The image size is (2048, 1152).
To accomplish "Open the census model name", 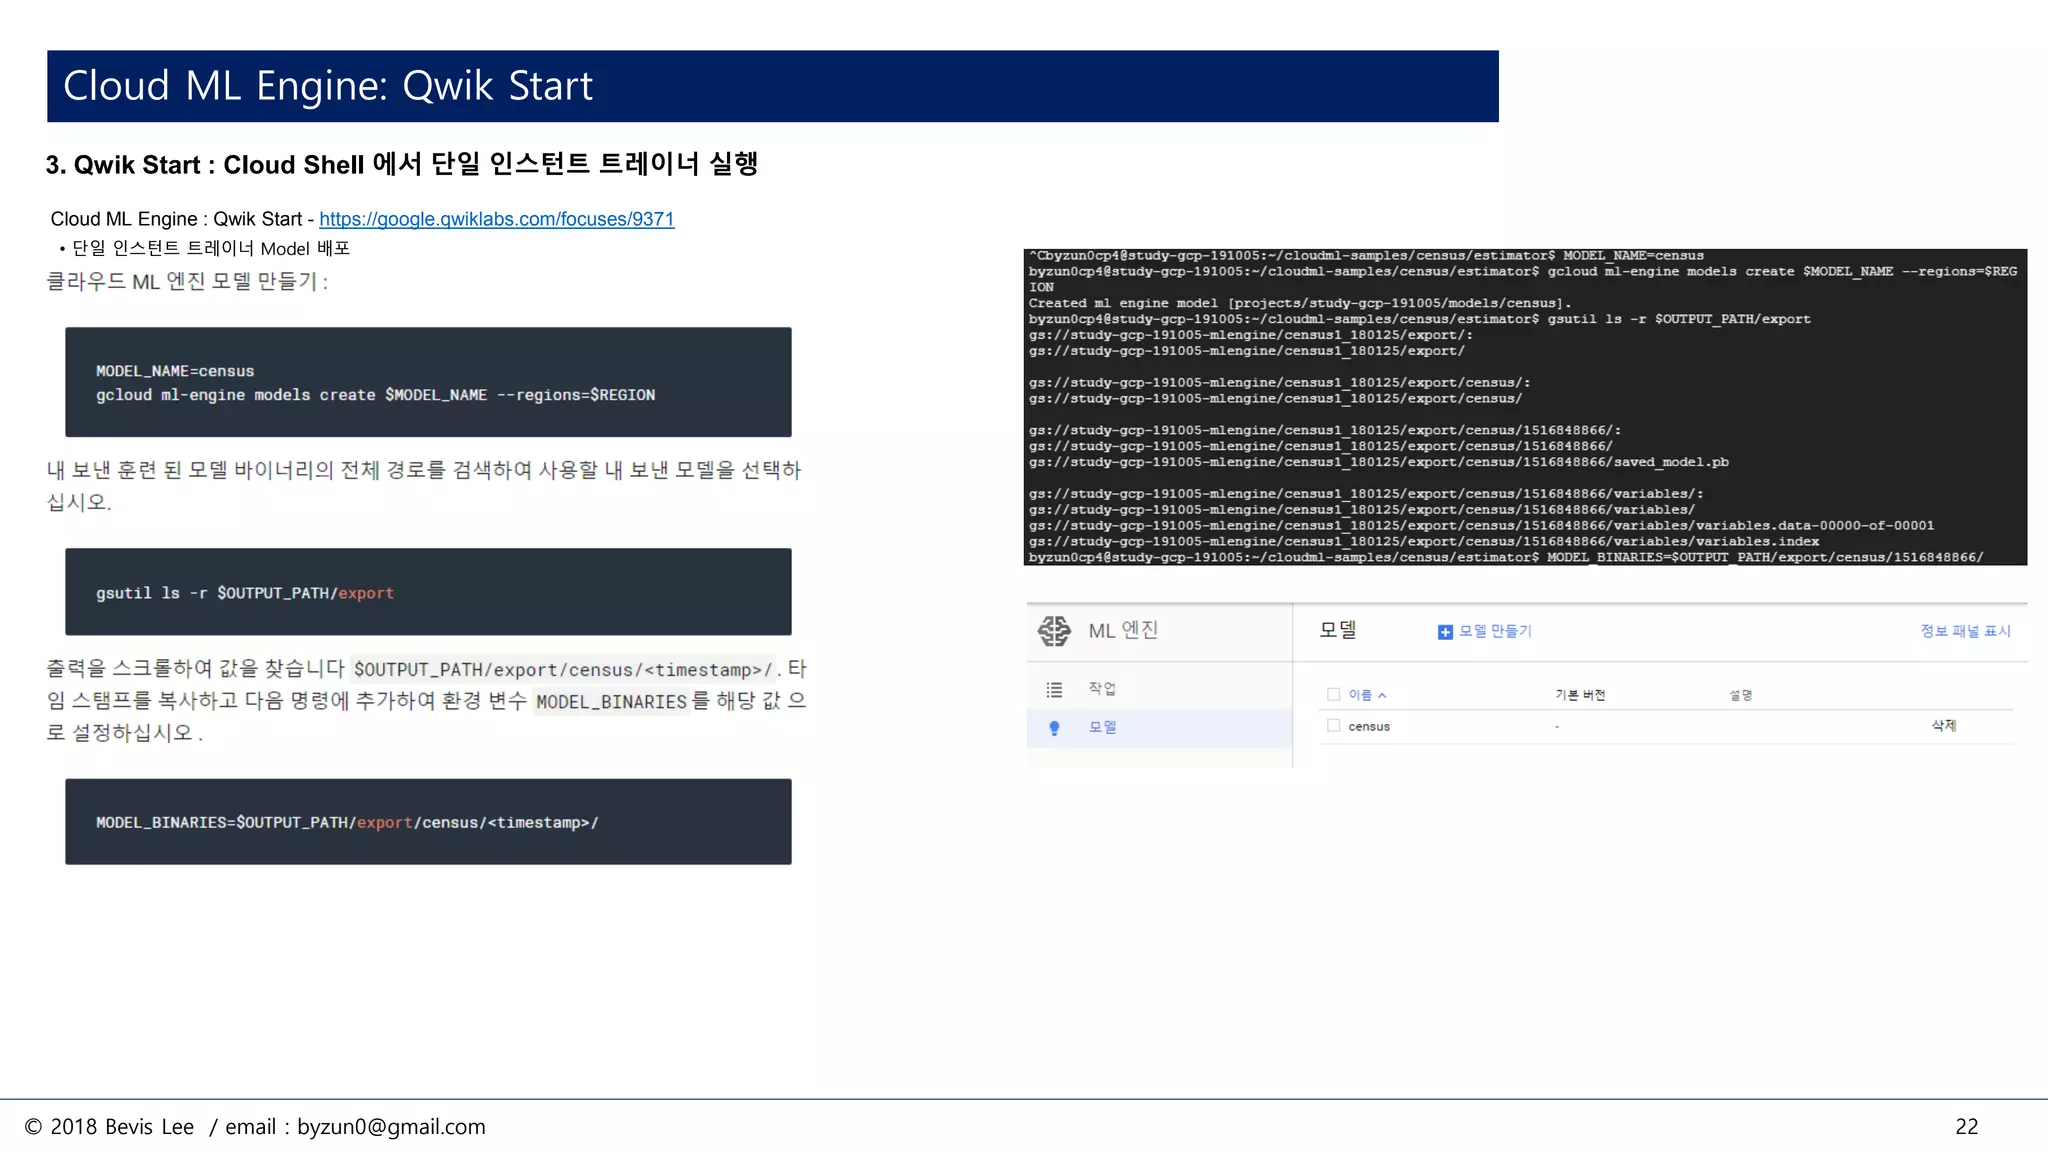I will tap(1369, 727).
